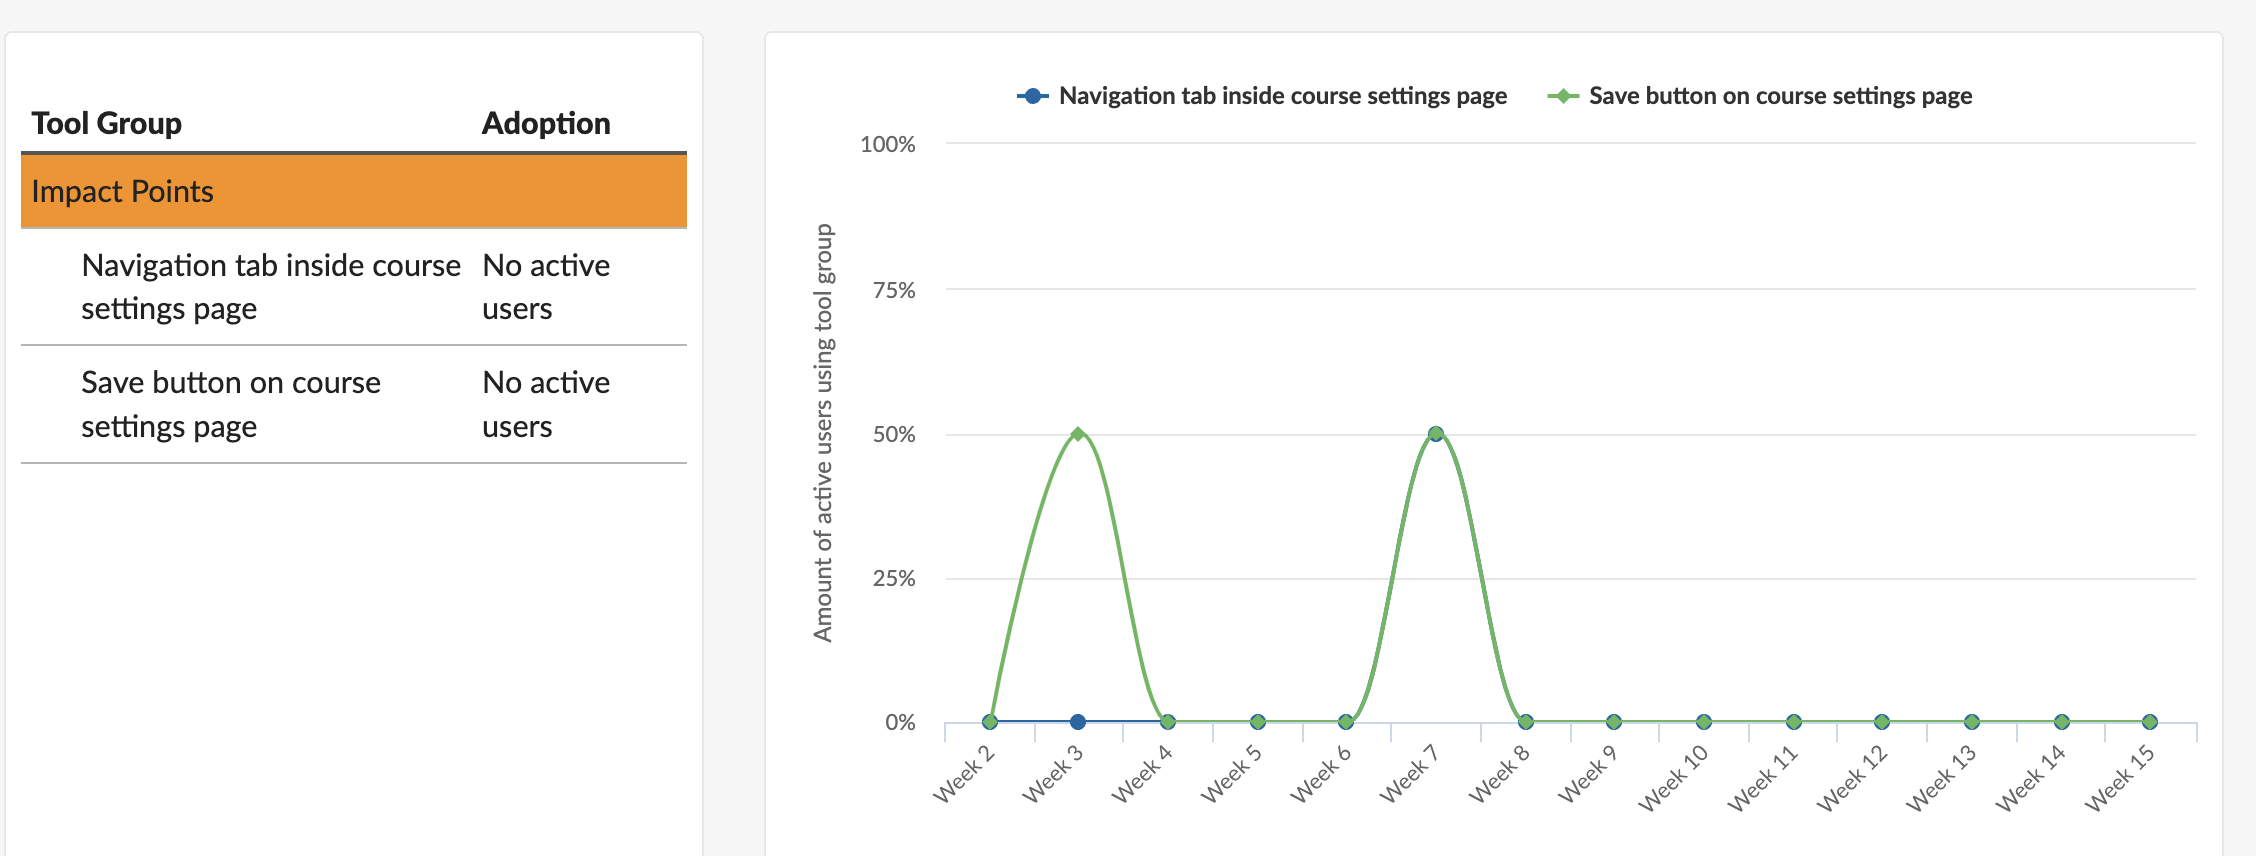This screenshot has width=2256, height=856.
Task: Select the Impact Points group row
Action: click(354, 191)
